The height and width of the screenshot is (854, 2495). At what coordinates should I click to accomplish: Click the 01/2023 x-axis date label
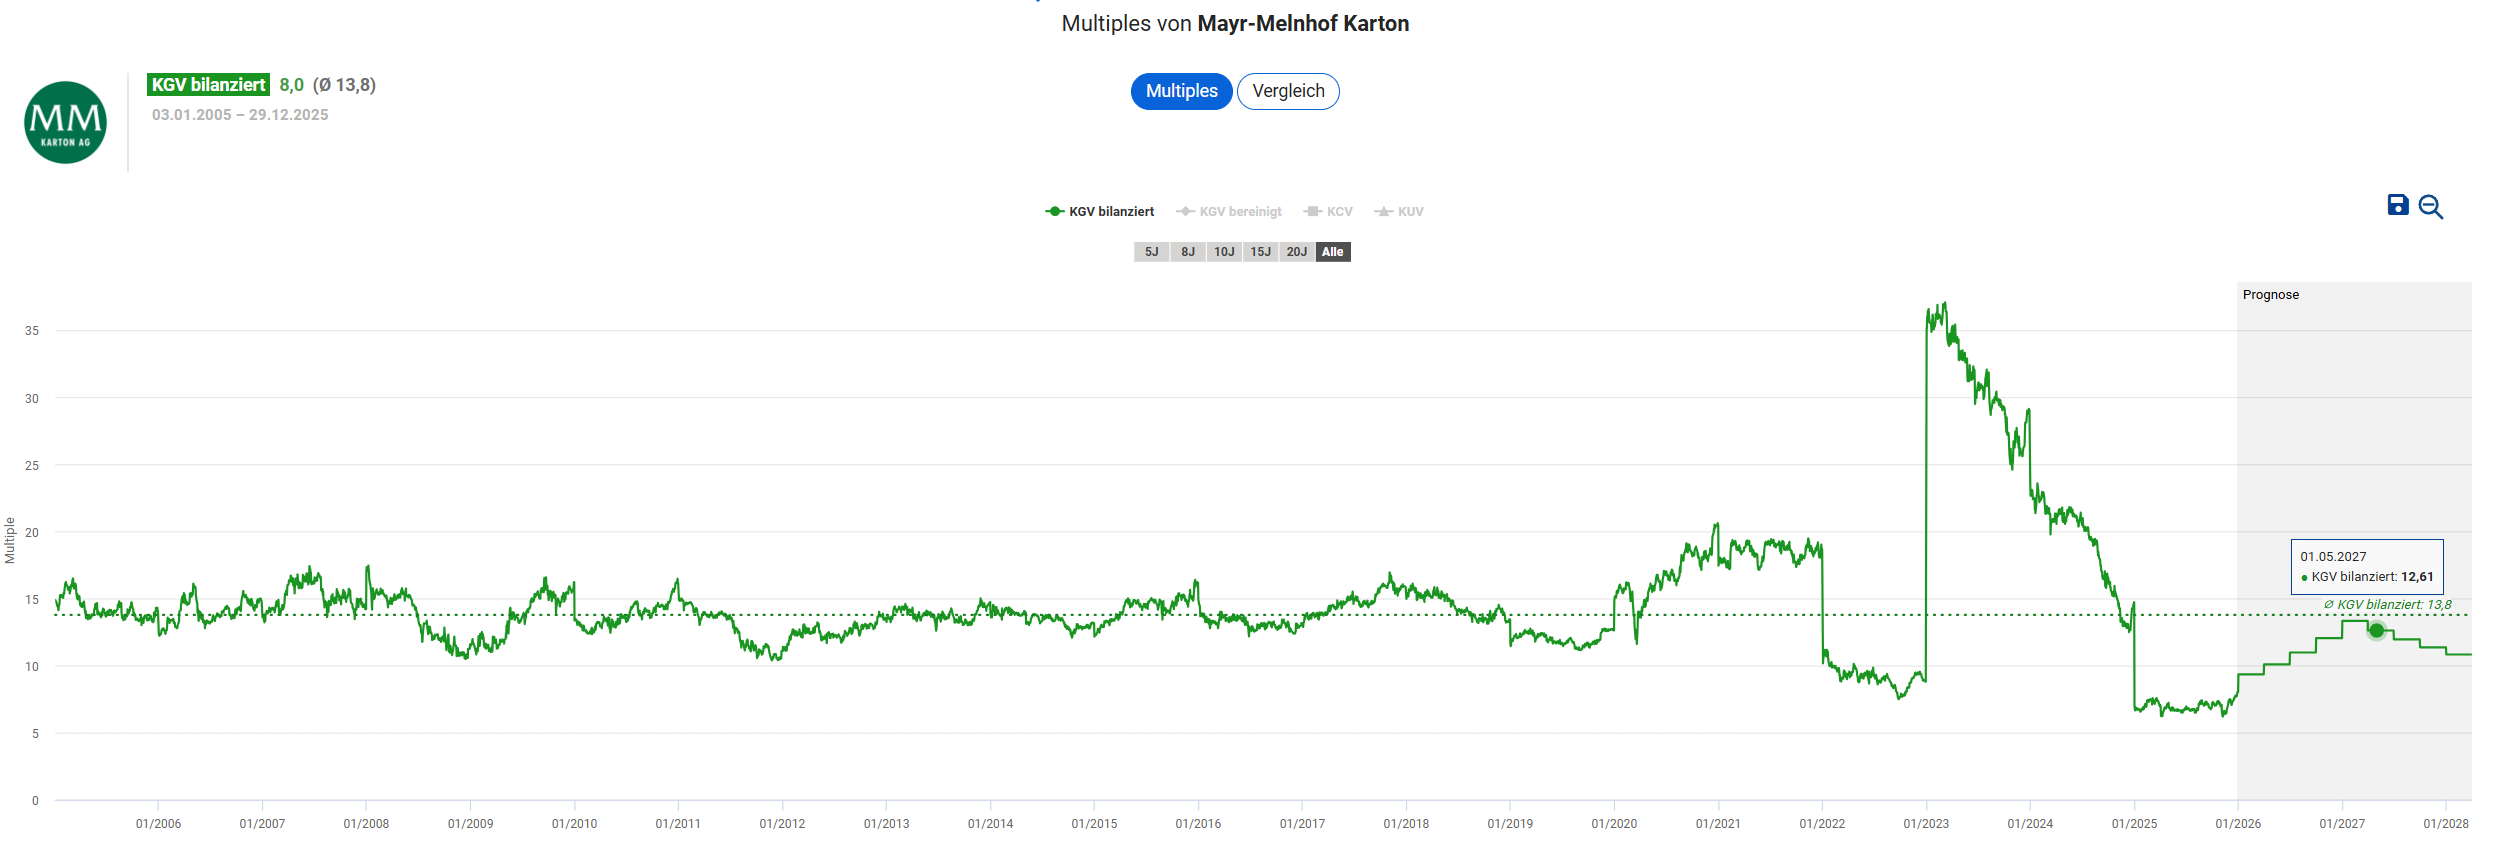point(1925,824)
